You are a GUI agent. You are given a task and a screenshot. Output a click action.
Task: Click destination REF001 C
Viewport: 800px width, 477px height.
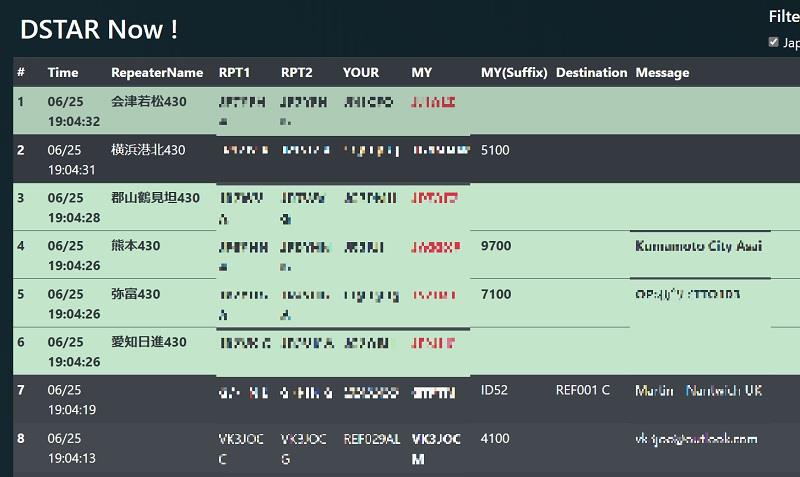(583, 390)
